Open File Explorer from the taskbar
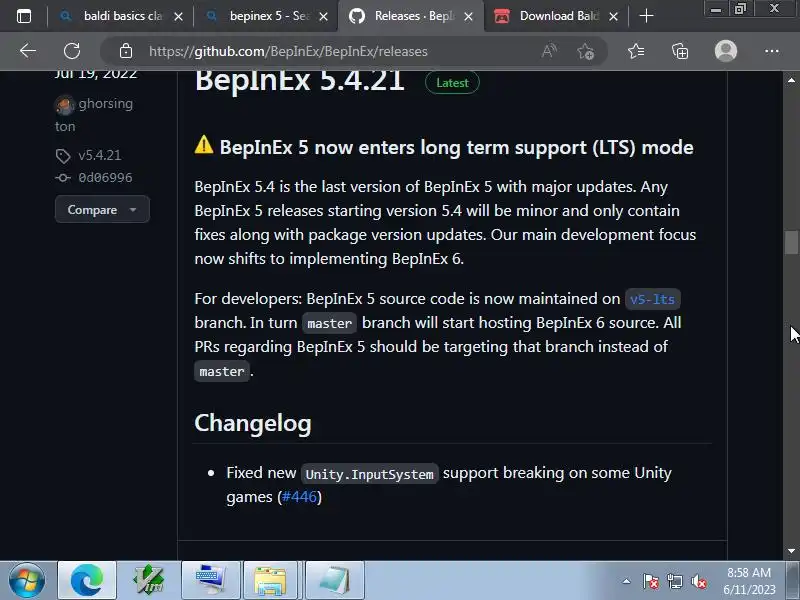 (x=270, y=580)
